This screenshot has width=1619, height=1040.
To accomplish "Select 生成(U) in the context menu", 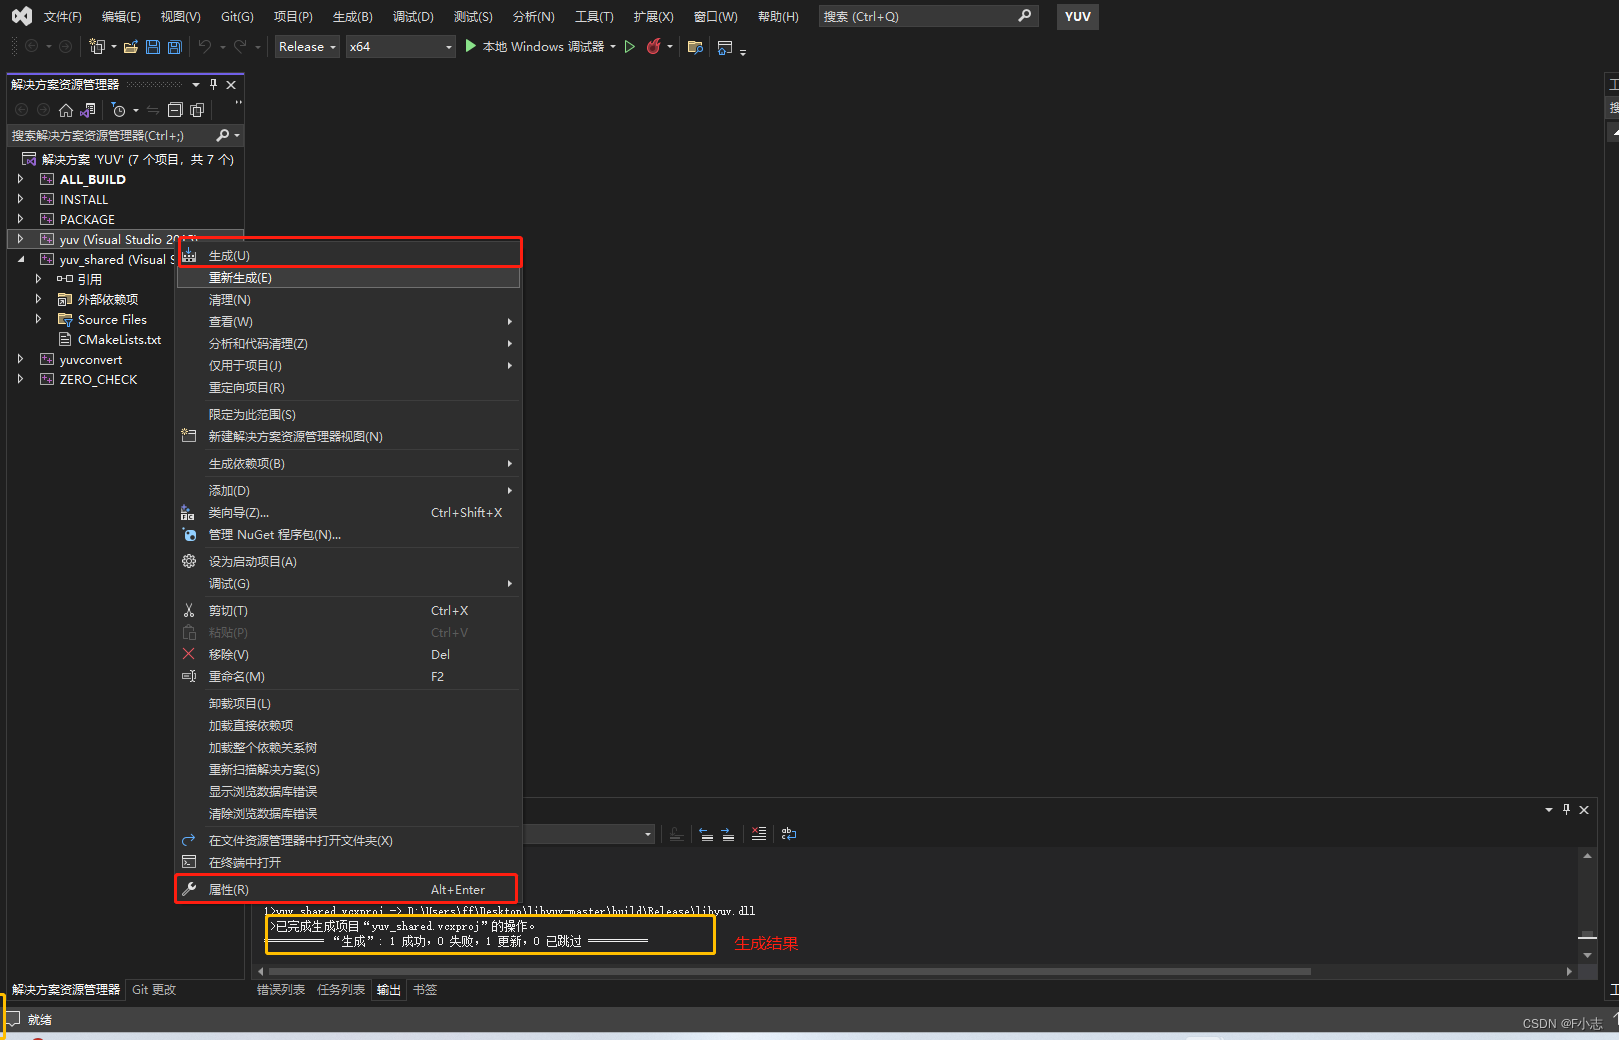I will tap(348, 256).
